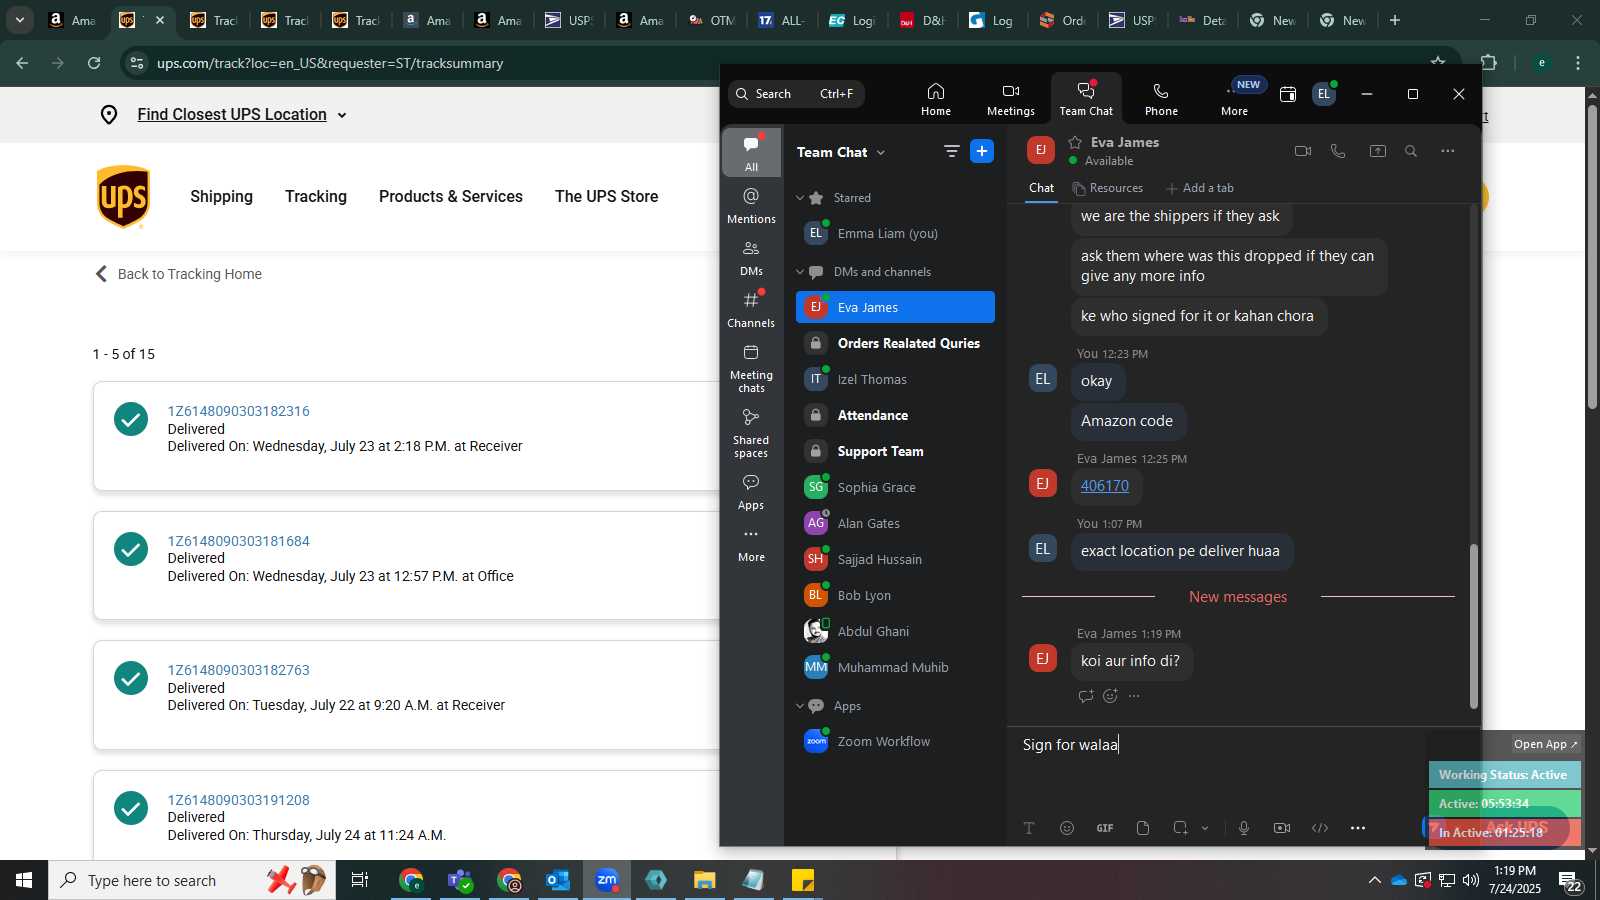Open File Explorer from taskbar
Image resolution: width=1600 pixels, height=900 pixels.
[x=704, y=880]
